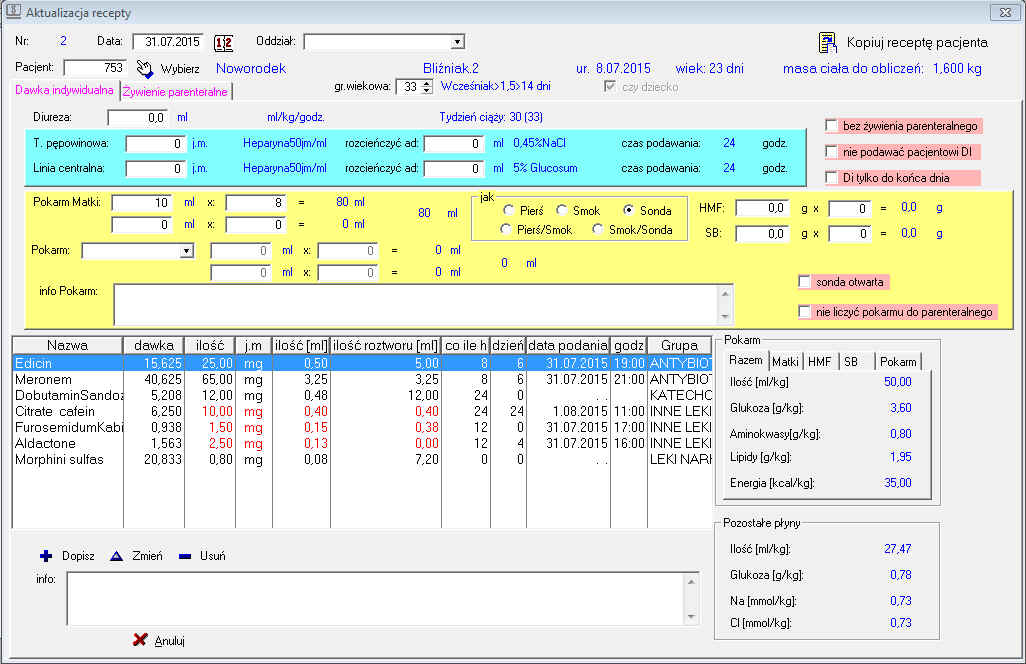This screenshot has height=664, width=1026.
Task: Click the red X Anuluj icon
Action: (x=140, y=640)
